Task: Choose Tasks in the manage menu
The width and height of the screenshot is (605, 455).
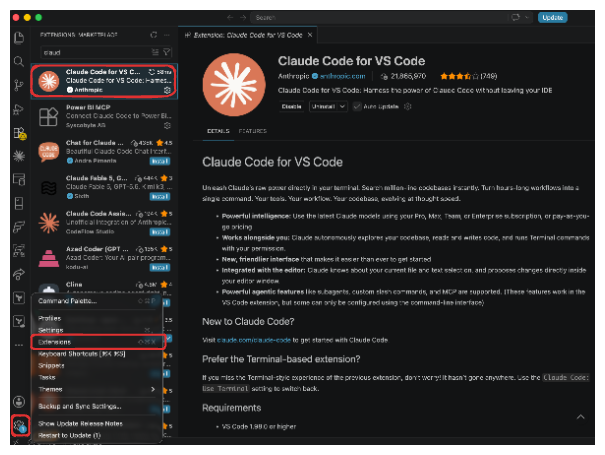Action: click(97, 377)
